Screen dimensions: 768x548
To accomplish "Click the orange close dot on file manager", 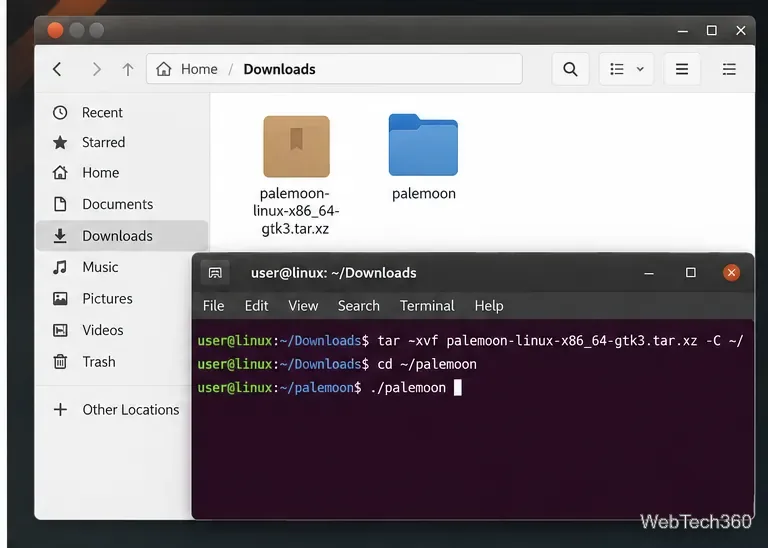I will pyautogui.click(x=55, y=30).
